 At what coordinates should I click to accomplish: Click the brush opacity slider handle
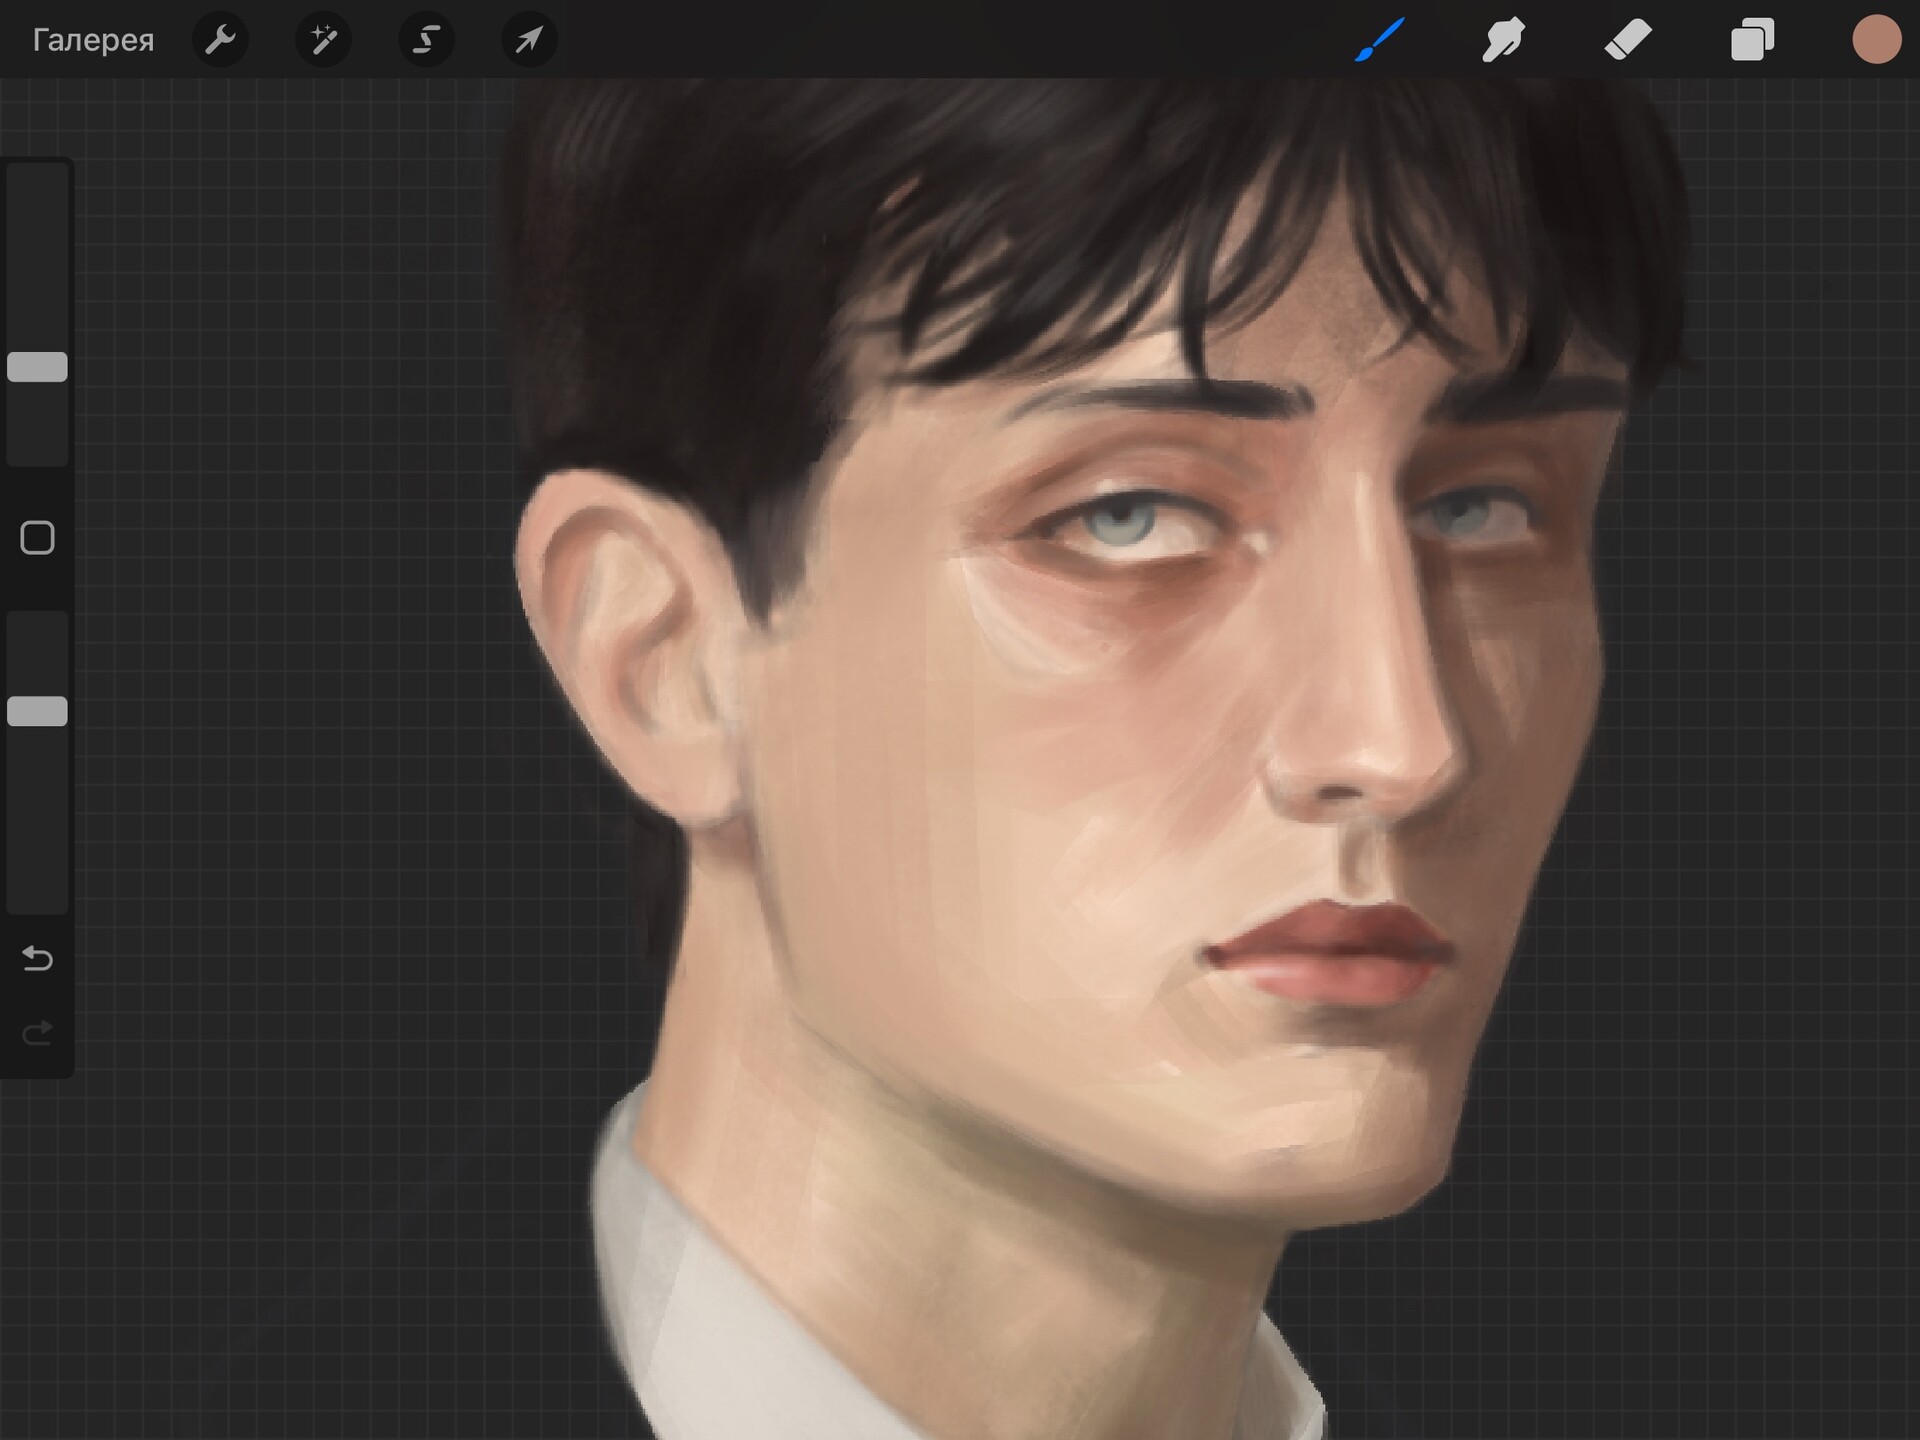coord(38,711)
